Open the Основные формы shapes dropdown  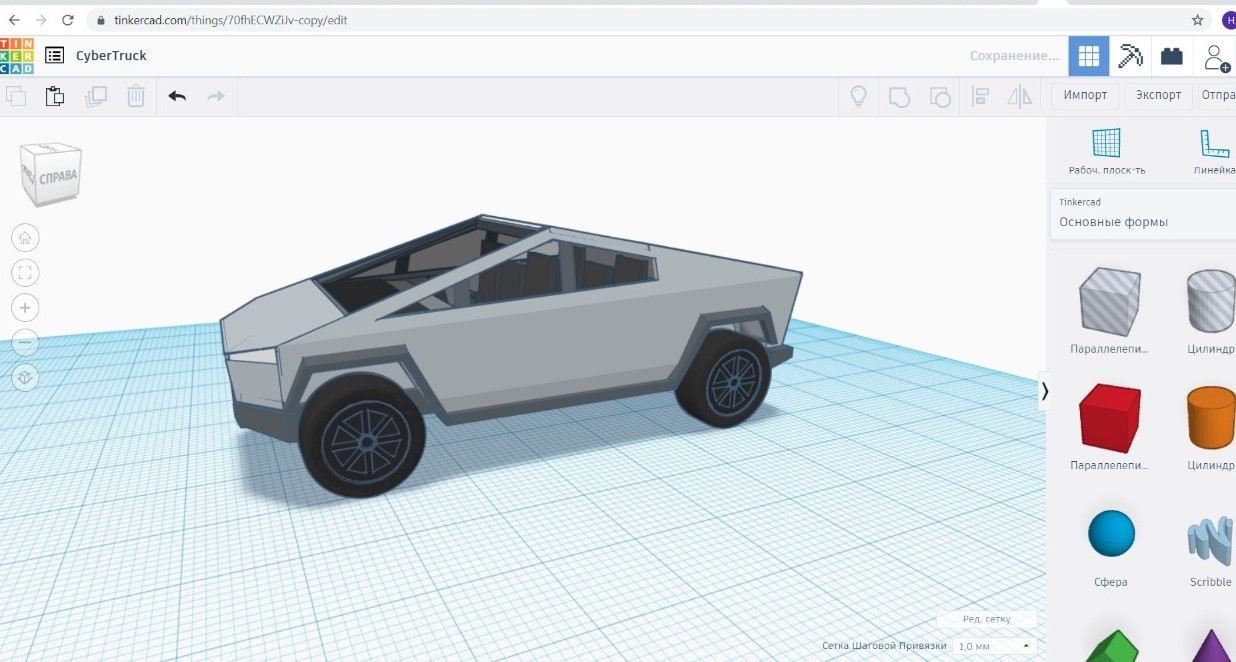click(x=1143, y=214)
